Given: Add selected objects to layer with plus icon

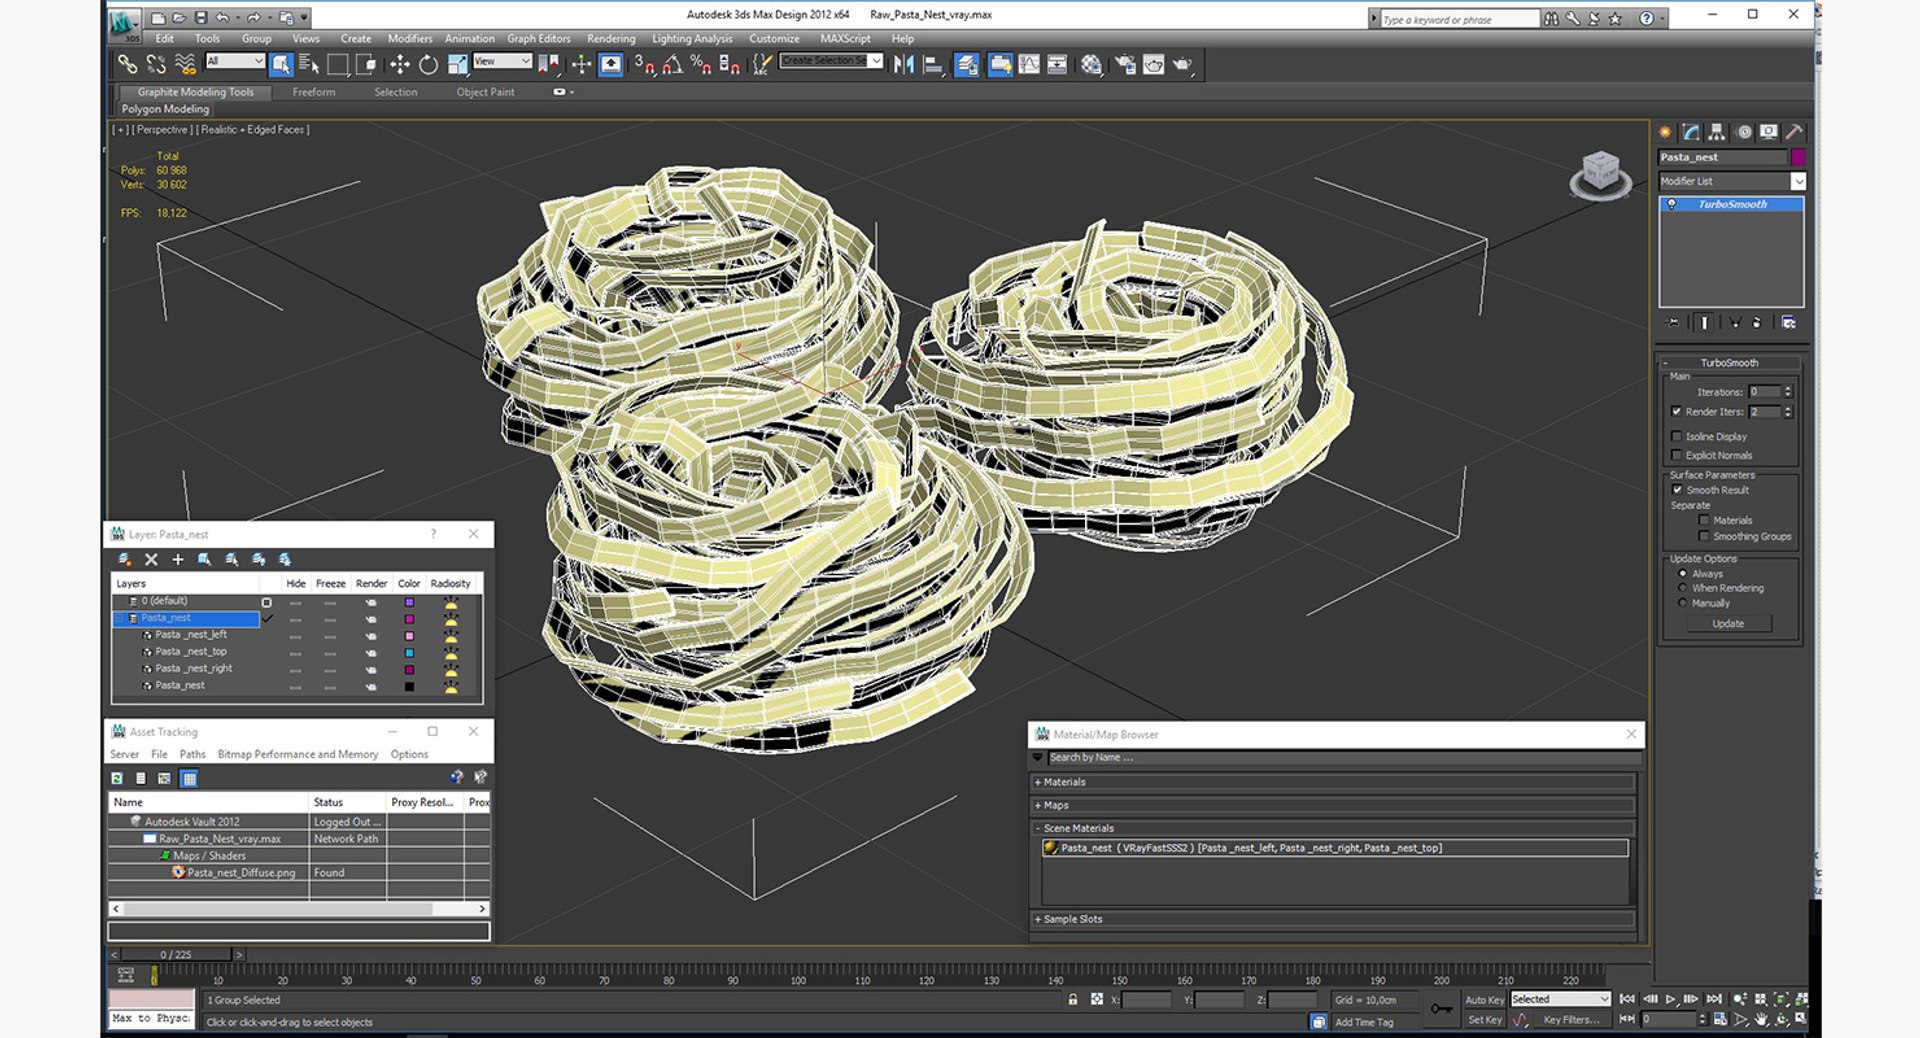Looking at the screenshot, I should pos(178,560).
